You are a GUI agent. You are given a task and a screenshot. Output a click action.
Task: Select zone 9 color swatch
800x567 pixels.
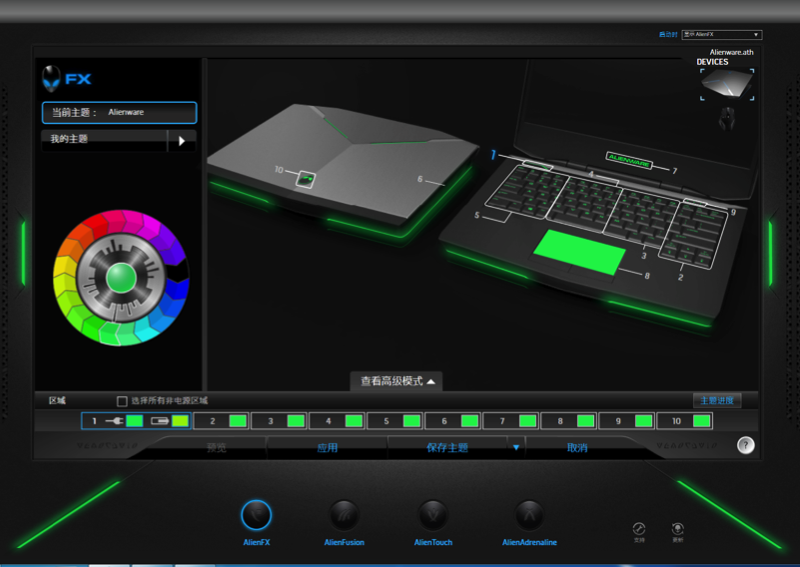pyautogui.click(x=643, y=421)
